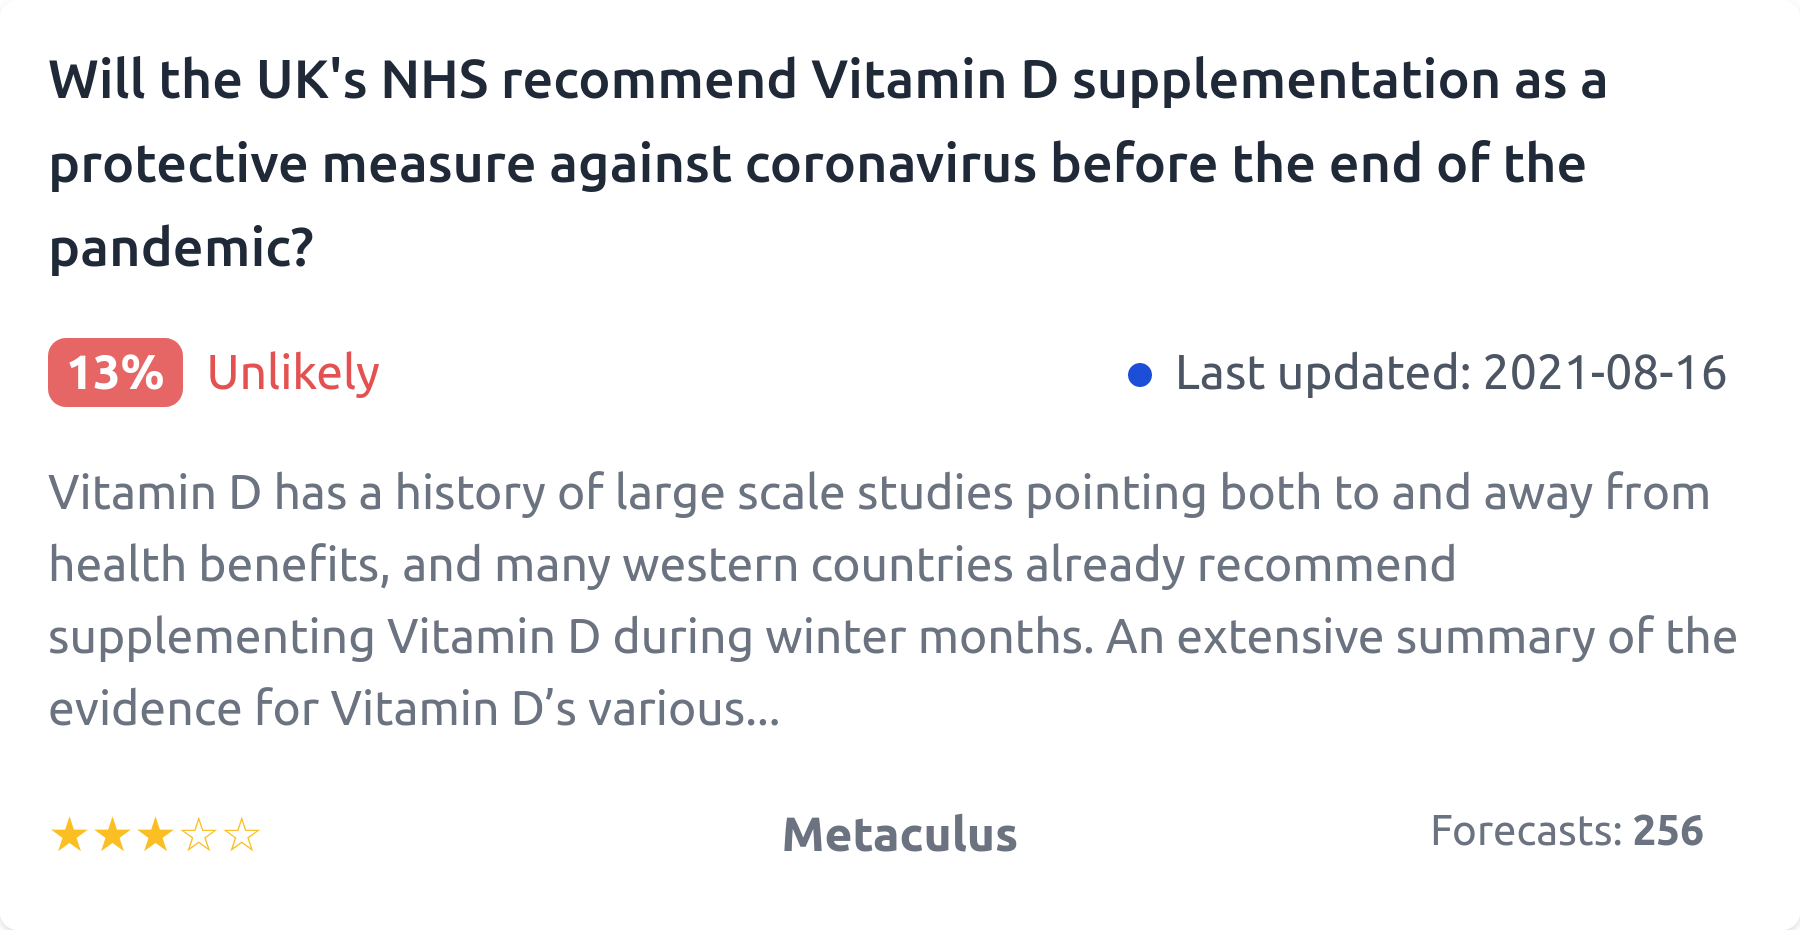Click "pandemic?" on the title's last line

point(181,247)
